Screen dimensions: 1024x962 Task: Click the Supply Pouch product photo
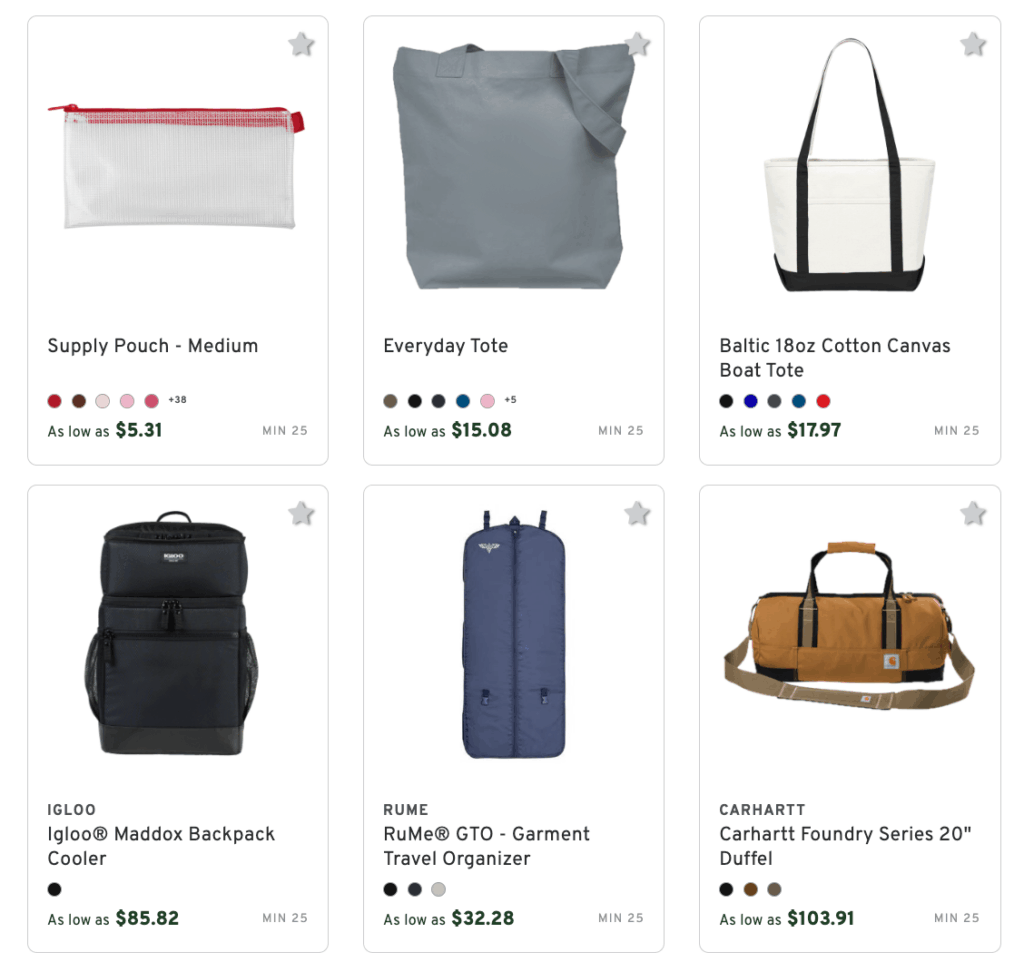pos(178,170)
